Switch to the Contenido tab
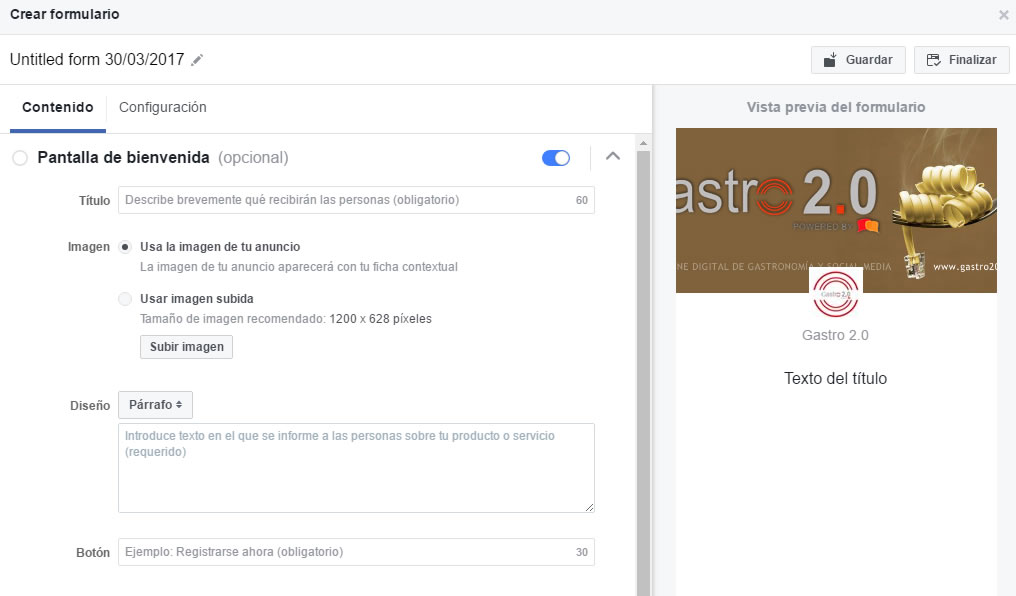The height and width of the screenshot is (596, 1016). point(57,107)
